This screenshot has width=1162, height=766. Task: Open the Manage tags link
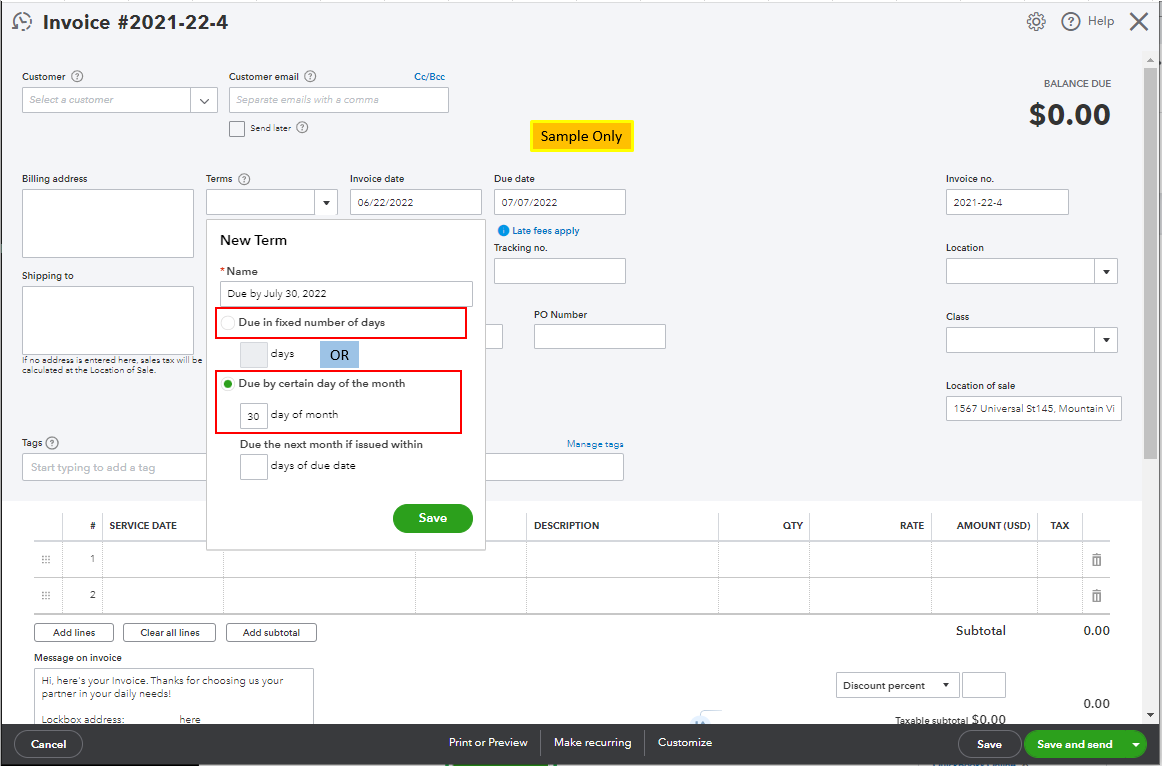click(594, 443)
